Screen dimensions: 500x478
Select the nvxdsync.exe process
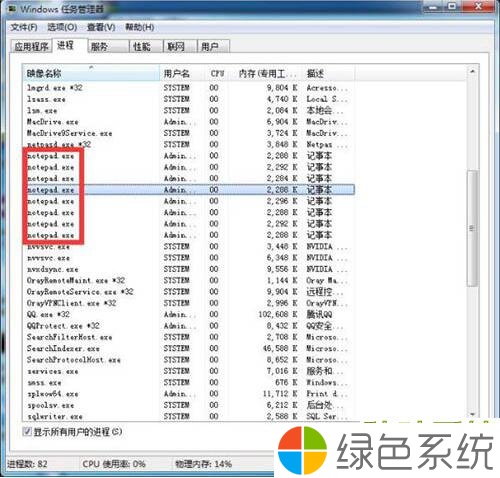click(x=188, y=269)
